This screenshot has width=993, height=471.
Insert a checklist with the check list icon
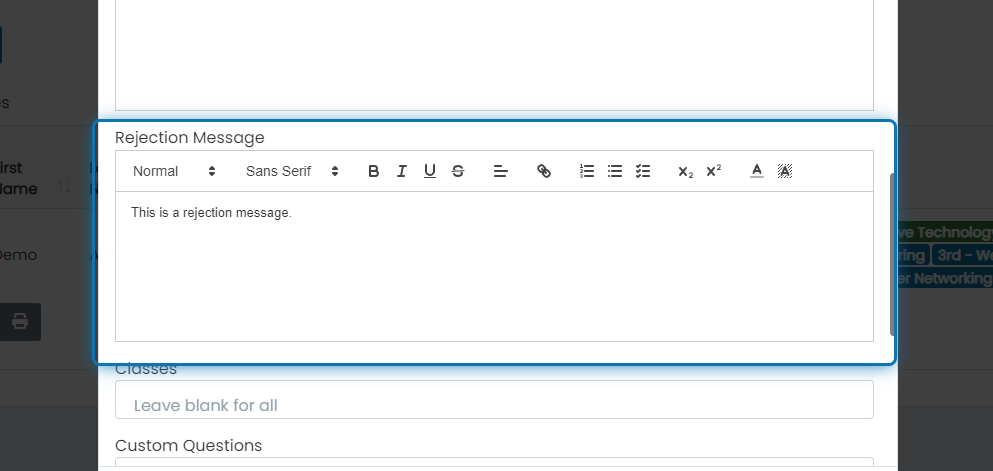(x=643, y=171)
